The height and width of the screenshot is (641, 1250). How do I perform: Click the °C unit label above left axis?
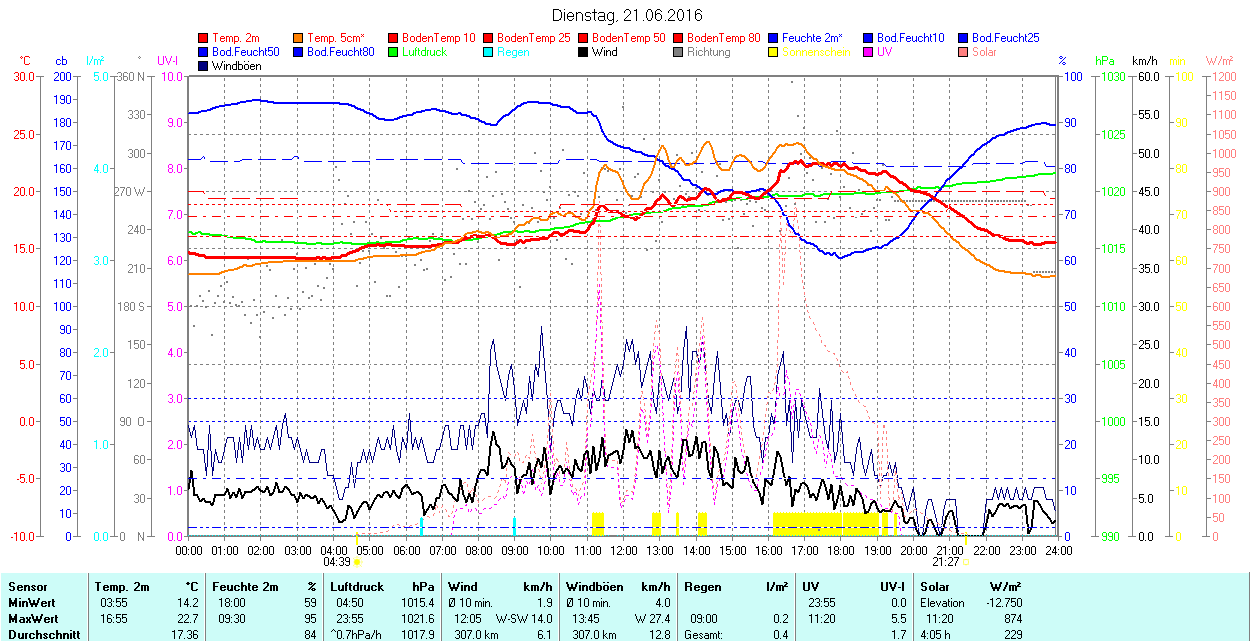[25, 61]
